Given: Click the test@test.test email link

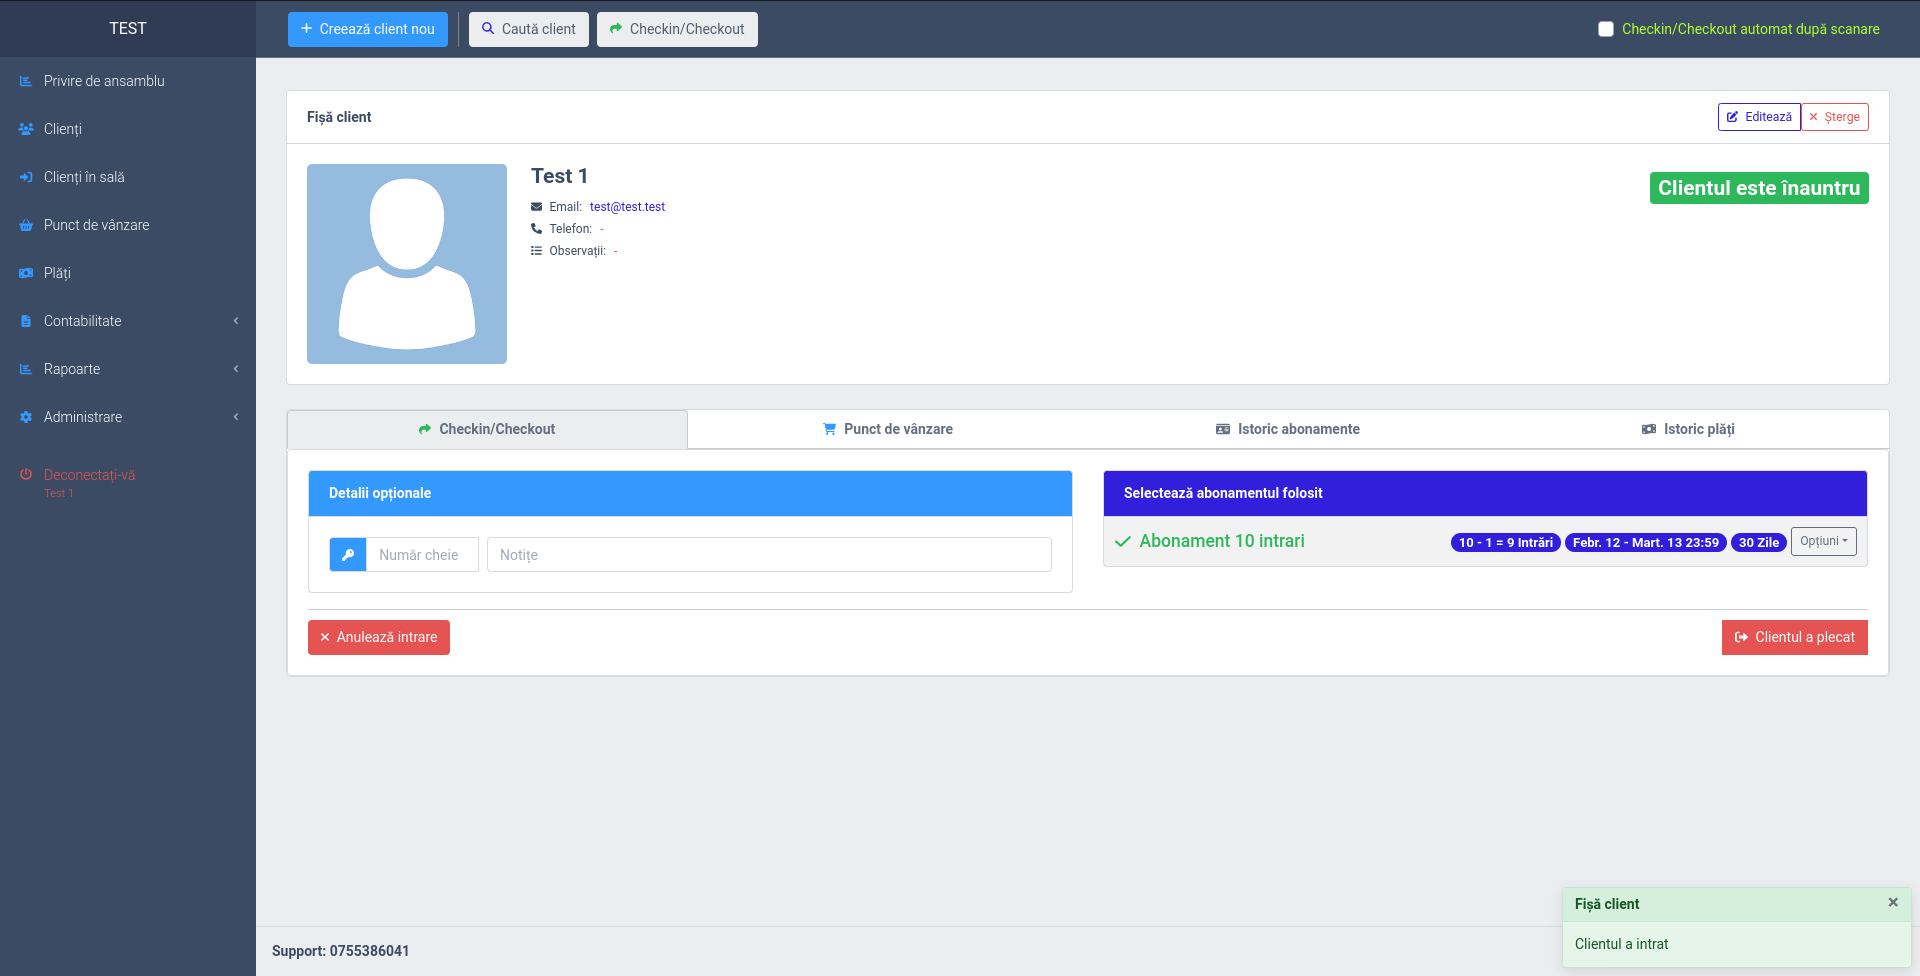Looking at the screenshot, I should click(627, 207).
